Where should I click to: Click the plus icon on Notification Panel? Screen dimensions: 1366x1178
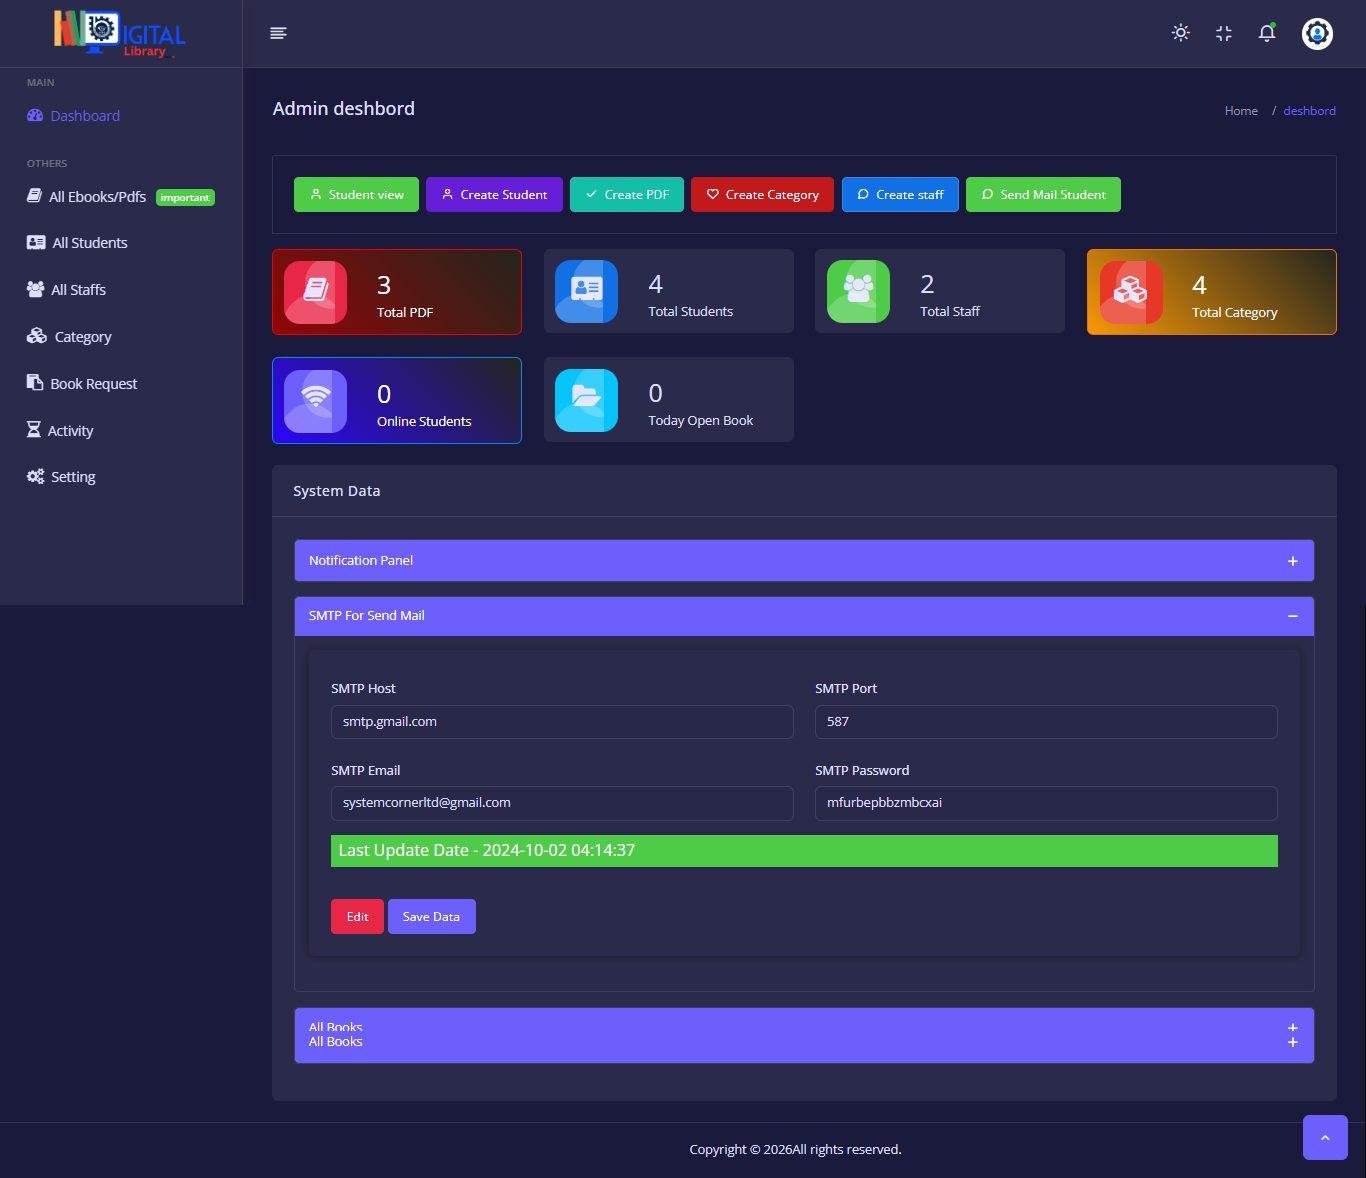pyautogui.click(x=1293, y=561)
